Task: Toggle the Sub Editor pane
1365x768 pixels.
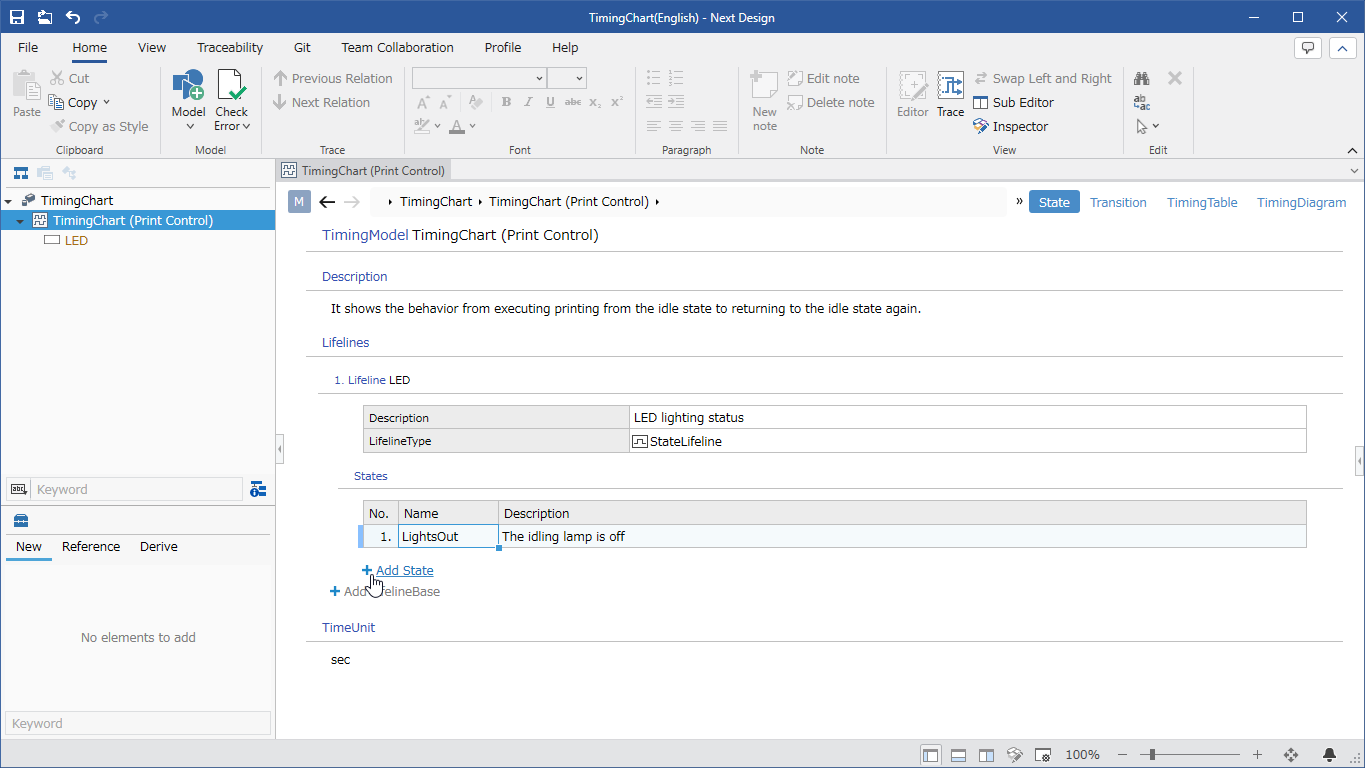Action: 1013,102
